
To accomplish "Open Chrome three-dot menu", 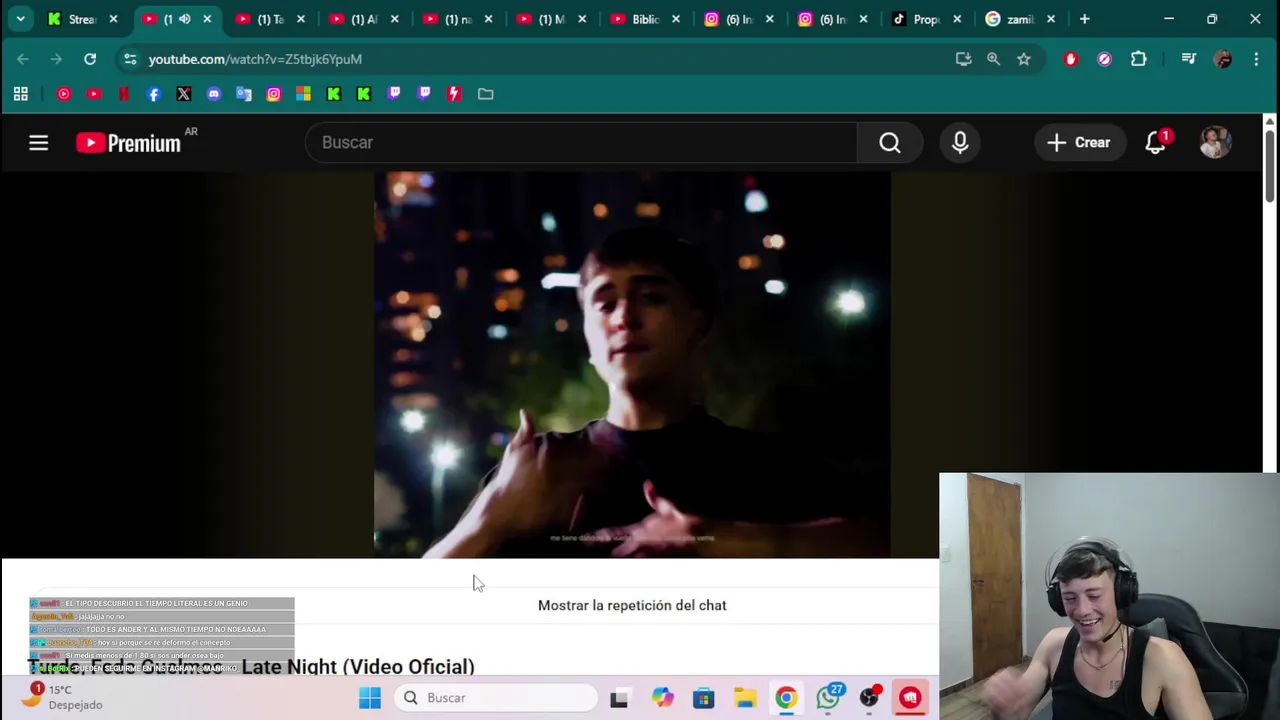I will click(x=1256, y=59).
